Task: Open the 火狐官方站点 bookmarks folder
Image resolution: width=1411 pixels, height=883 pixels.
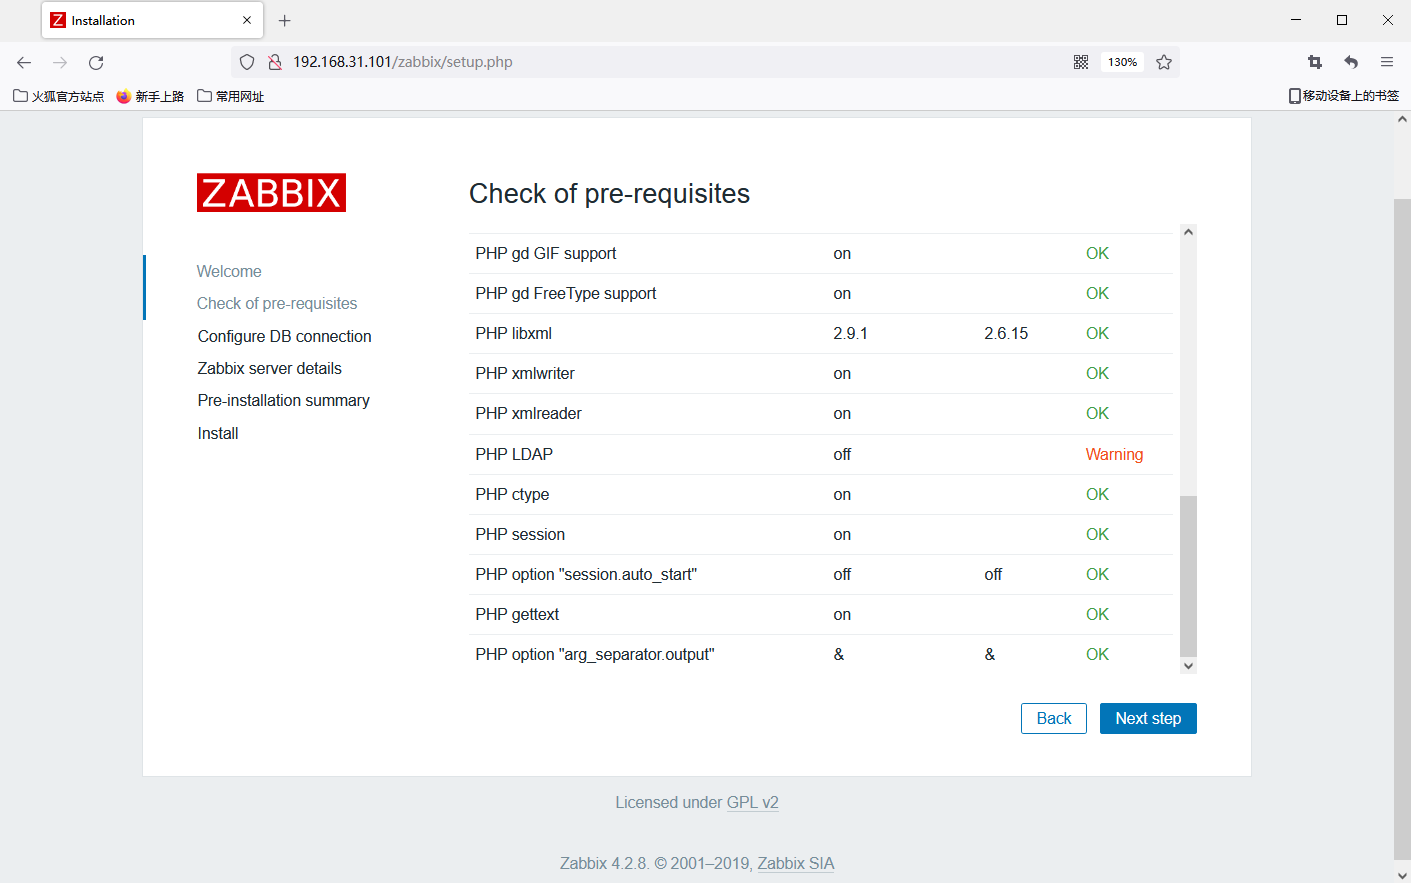Action: [58, 96]
